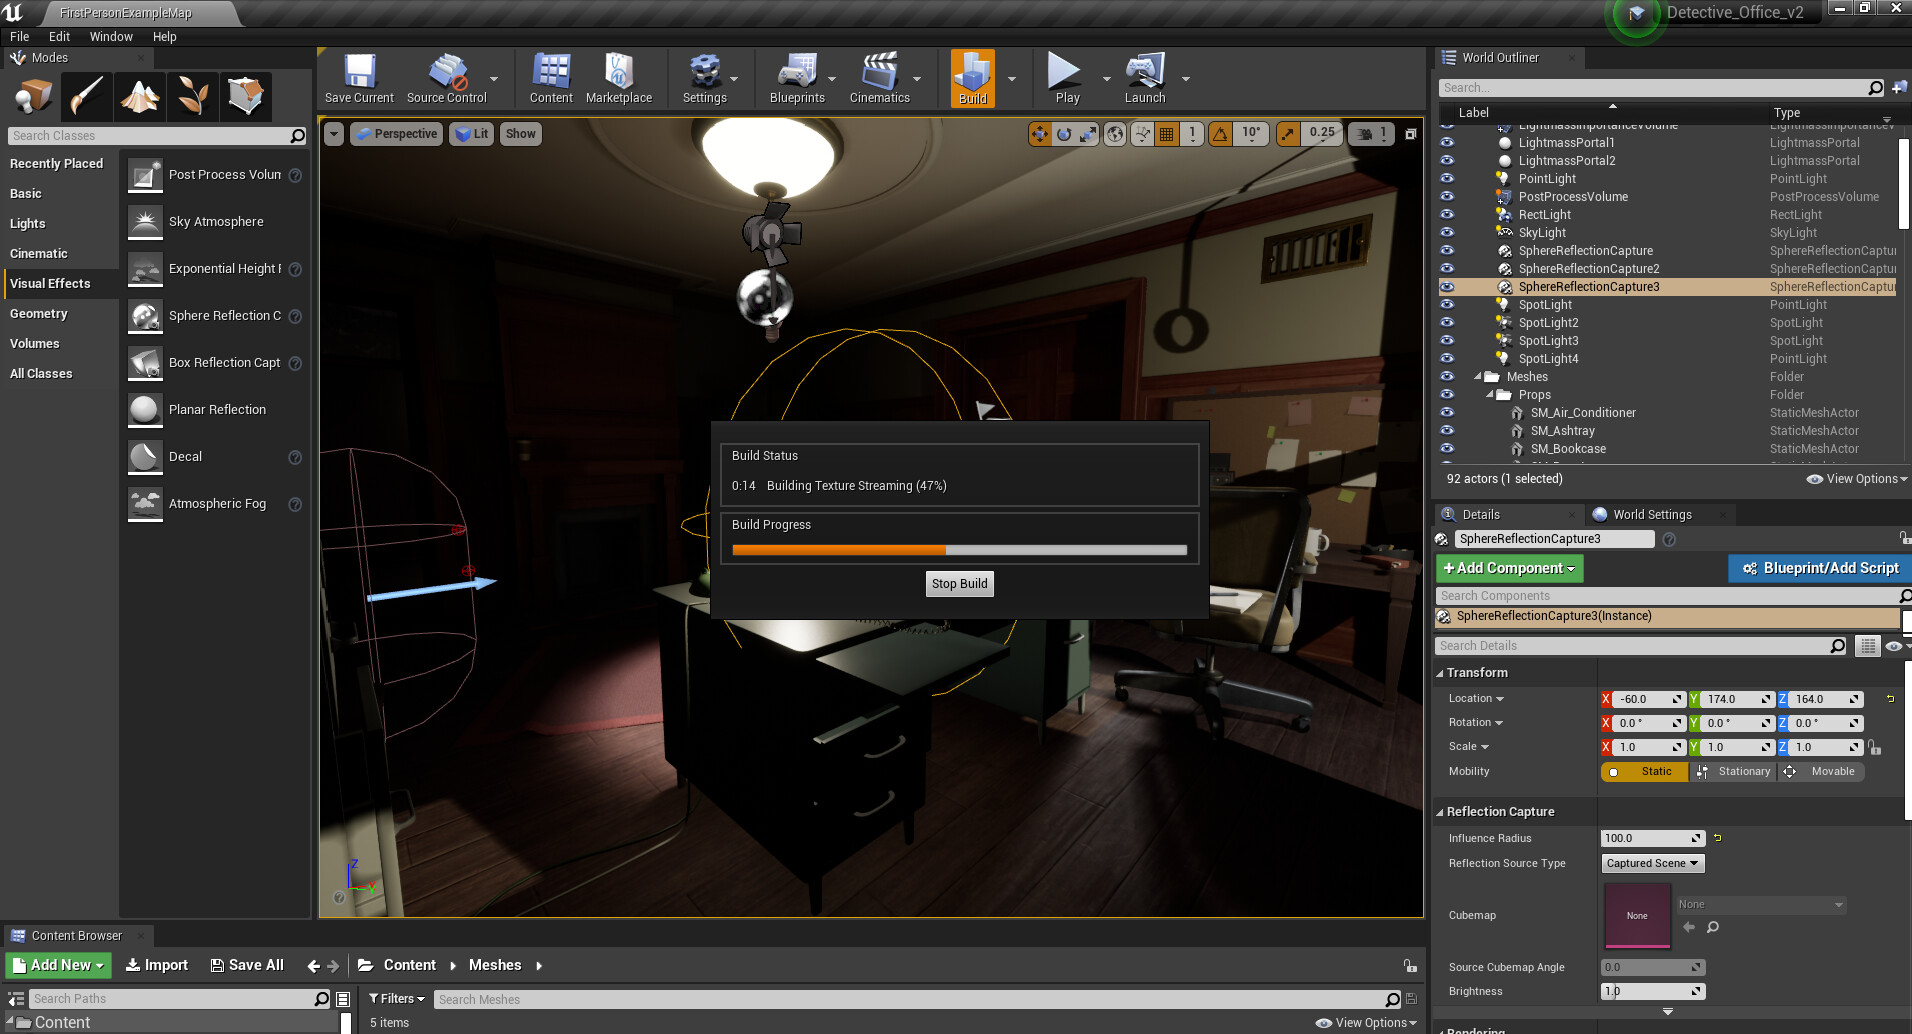Activate Landscape editing mode

point(139,95)
